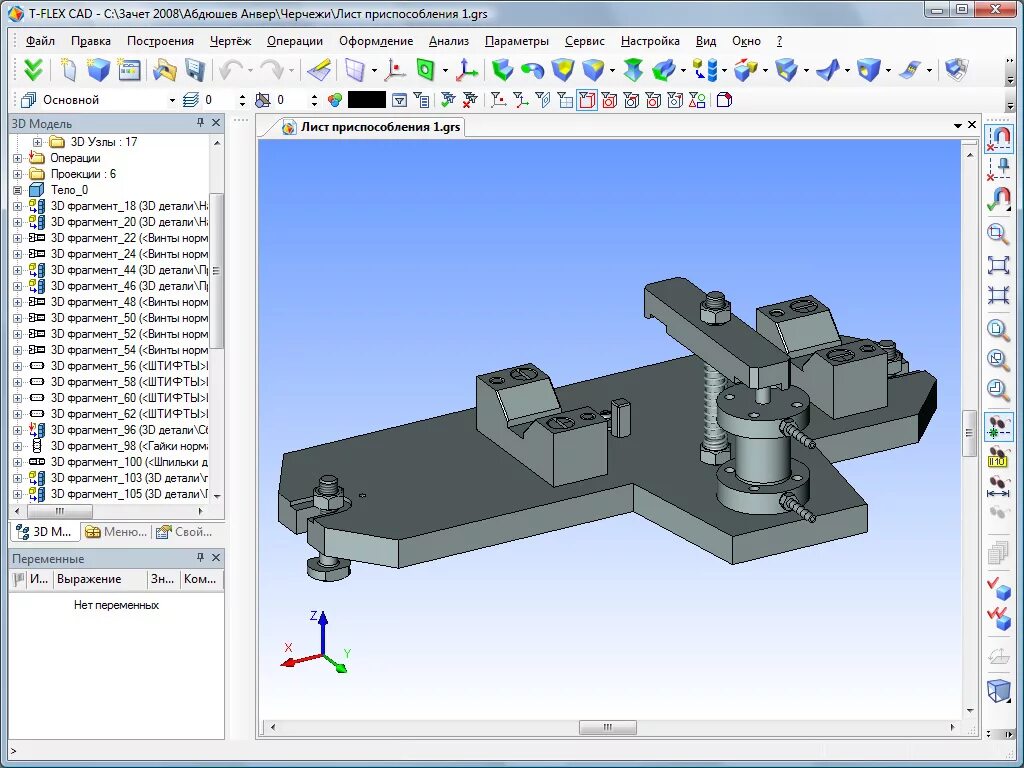Click the Ком... column header in Переменные
1024x768 pixels.
(201, 579)
